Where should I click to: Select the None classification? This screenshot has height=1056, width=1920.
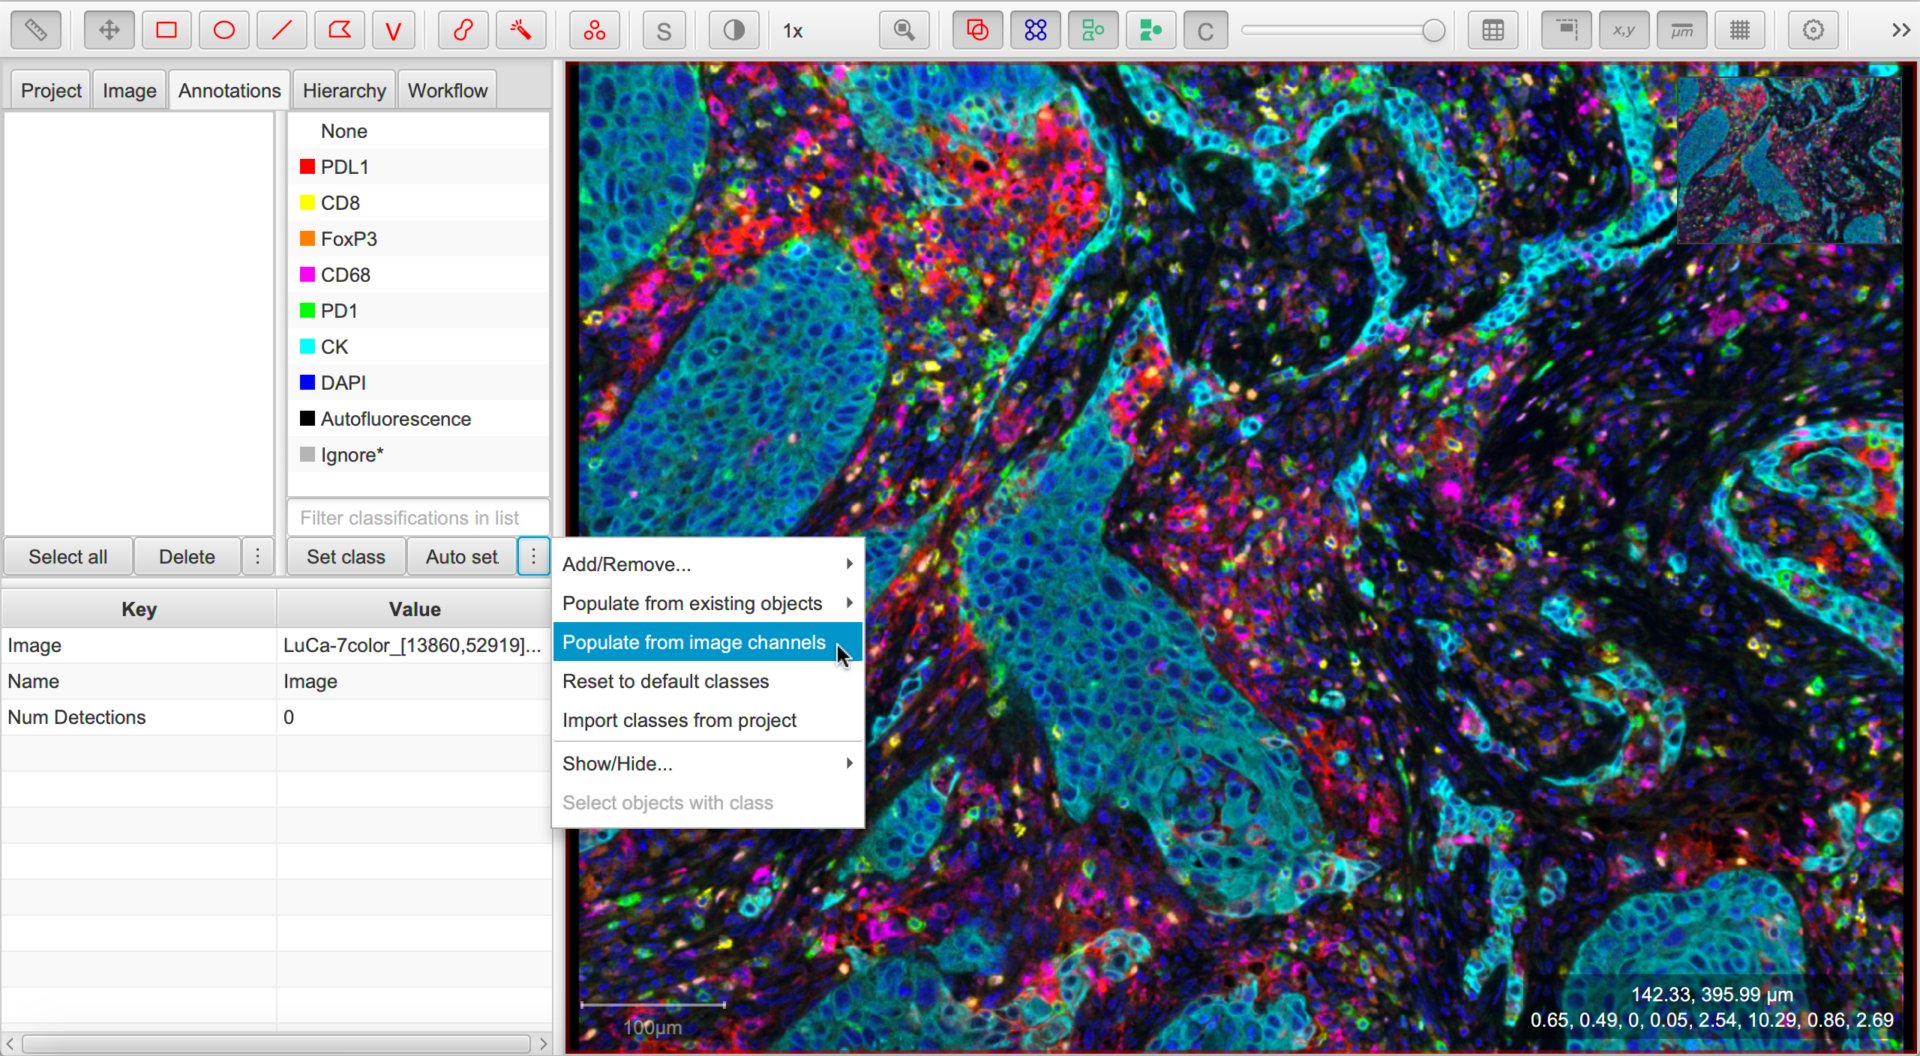[x=419, y=131]
